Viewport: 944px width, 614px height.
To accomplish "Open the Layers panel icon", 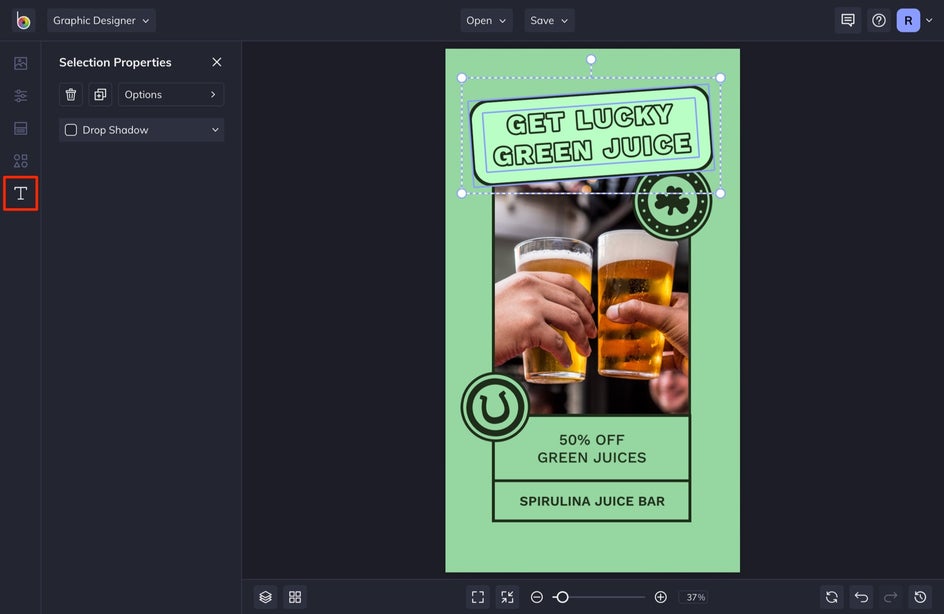I will coord(266,597).
